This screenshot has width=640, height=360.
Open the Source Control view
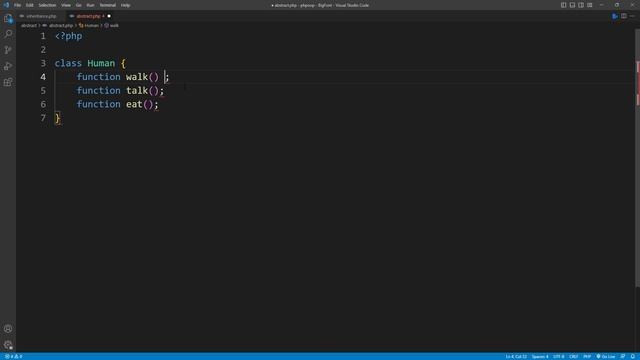[8, 50]
